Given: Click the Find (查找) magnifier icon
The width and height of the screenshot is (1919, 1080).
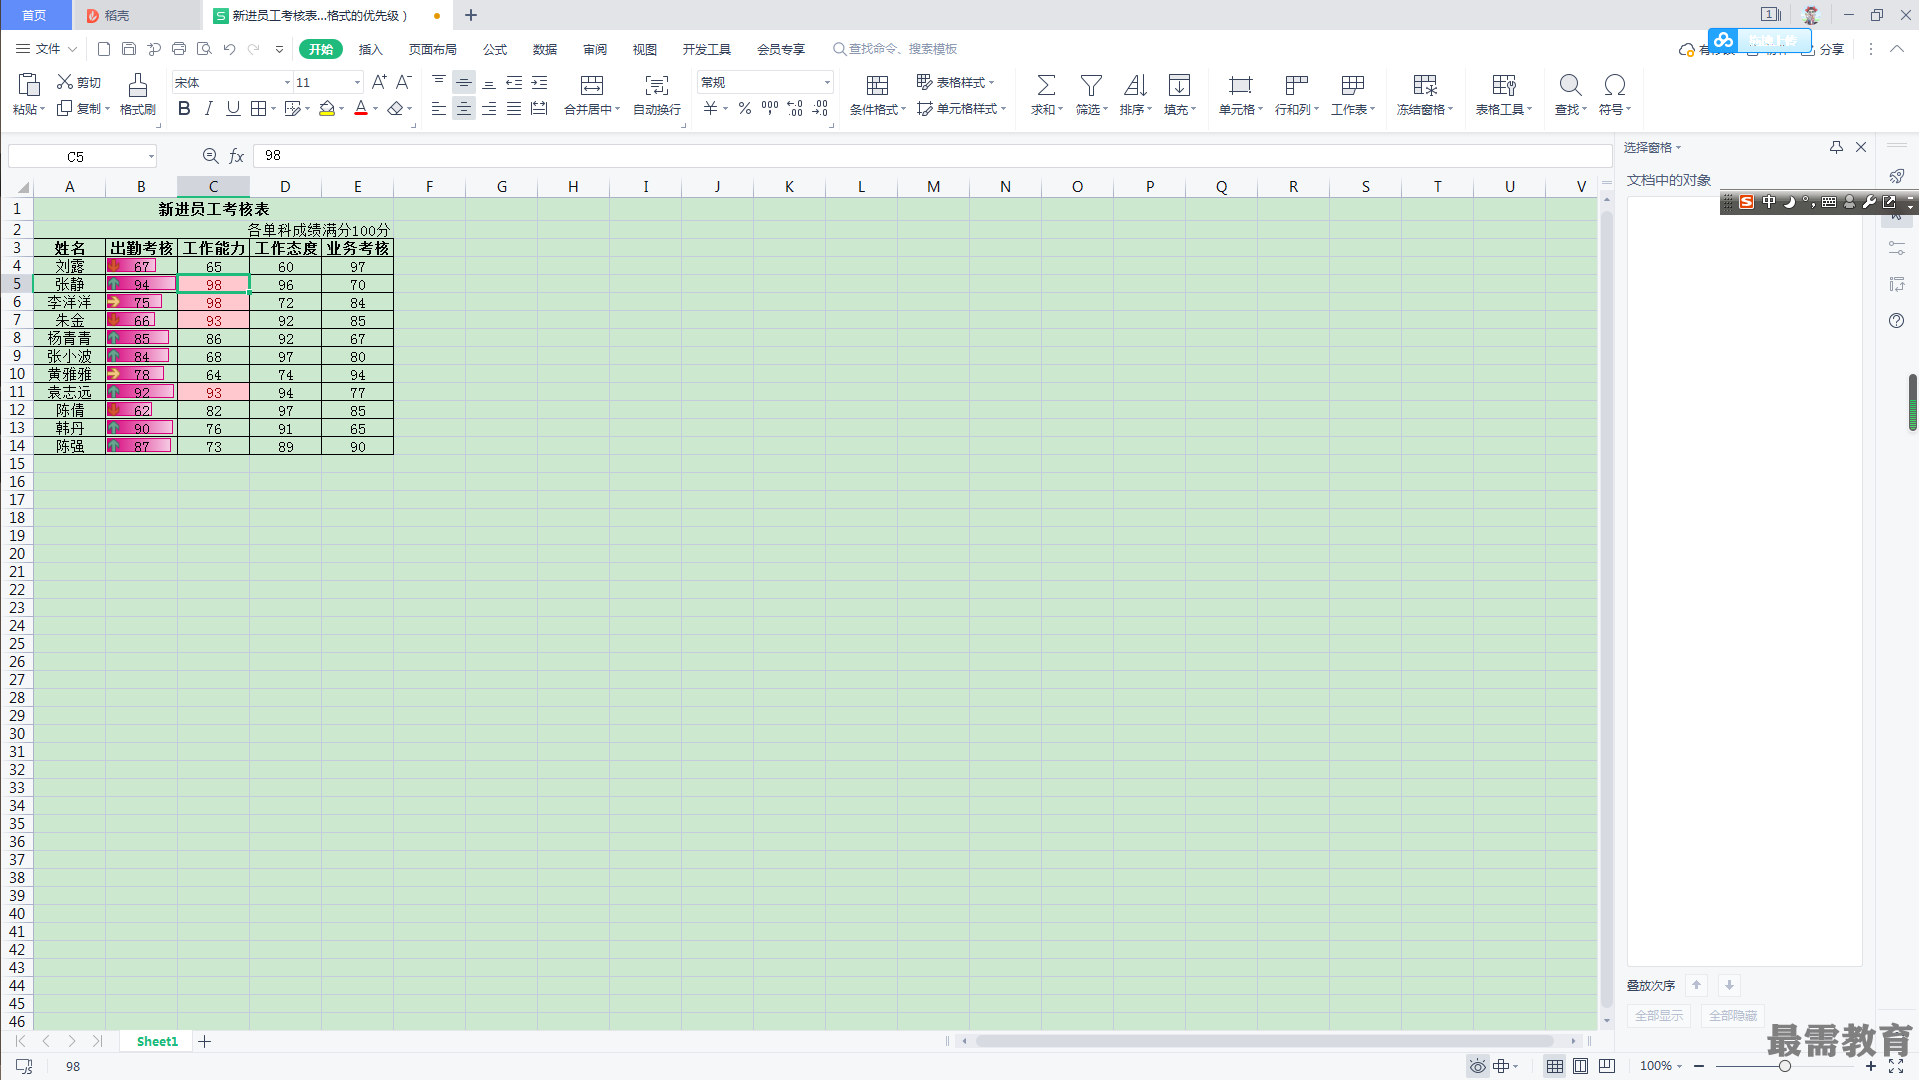Looking at the screenshot, I should click(x=1570, y=85).
